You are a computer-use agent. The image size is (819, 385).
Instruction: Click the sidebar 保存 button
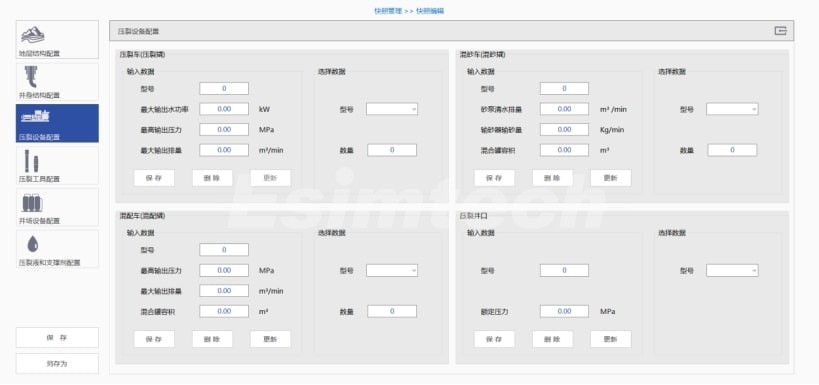pyautogui.click(x=57, y=337)
